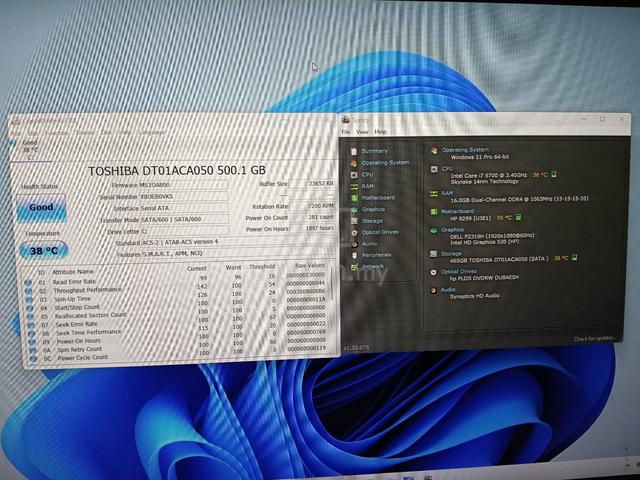Click the Seek Time Performance status circle
Viewport: 640px width, 480px height.
click(x=32, y=333)
